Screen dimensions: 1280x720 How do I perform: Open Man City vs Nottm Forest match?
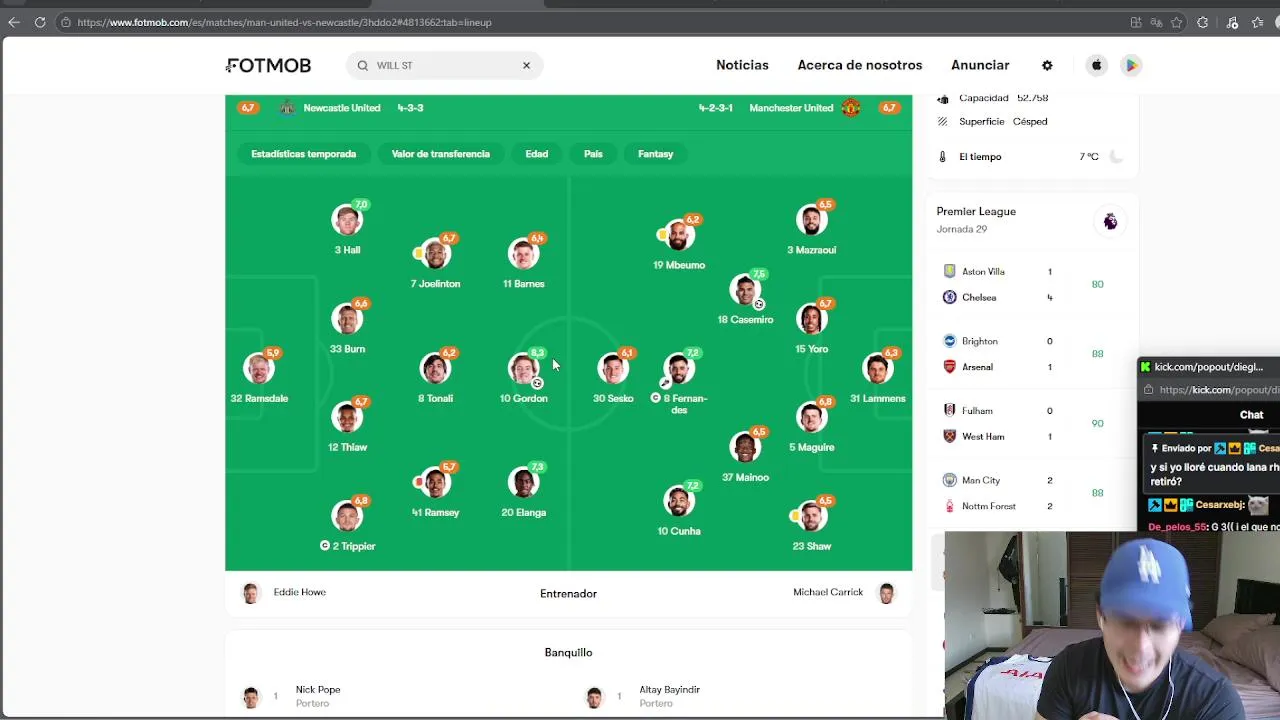click(x=1032, y=493)
